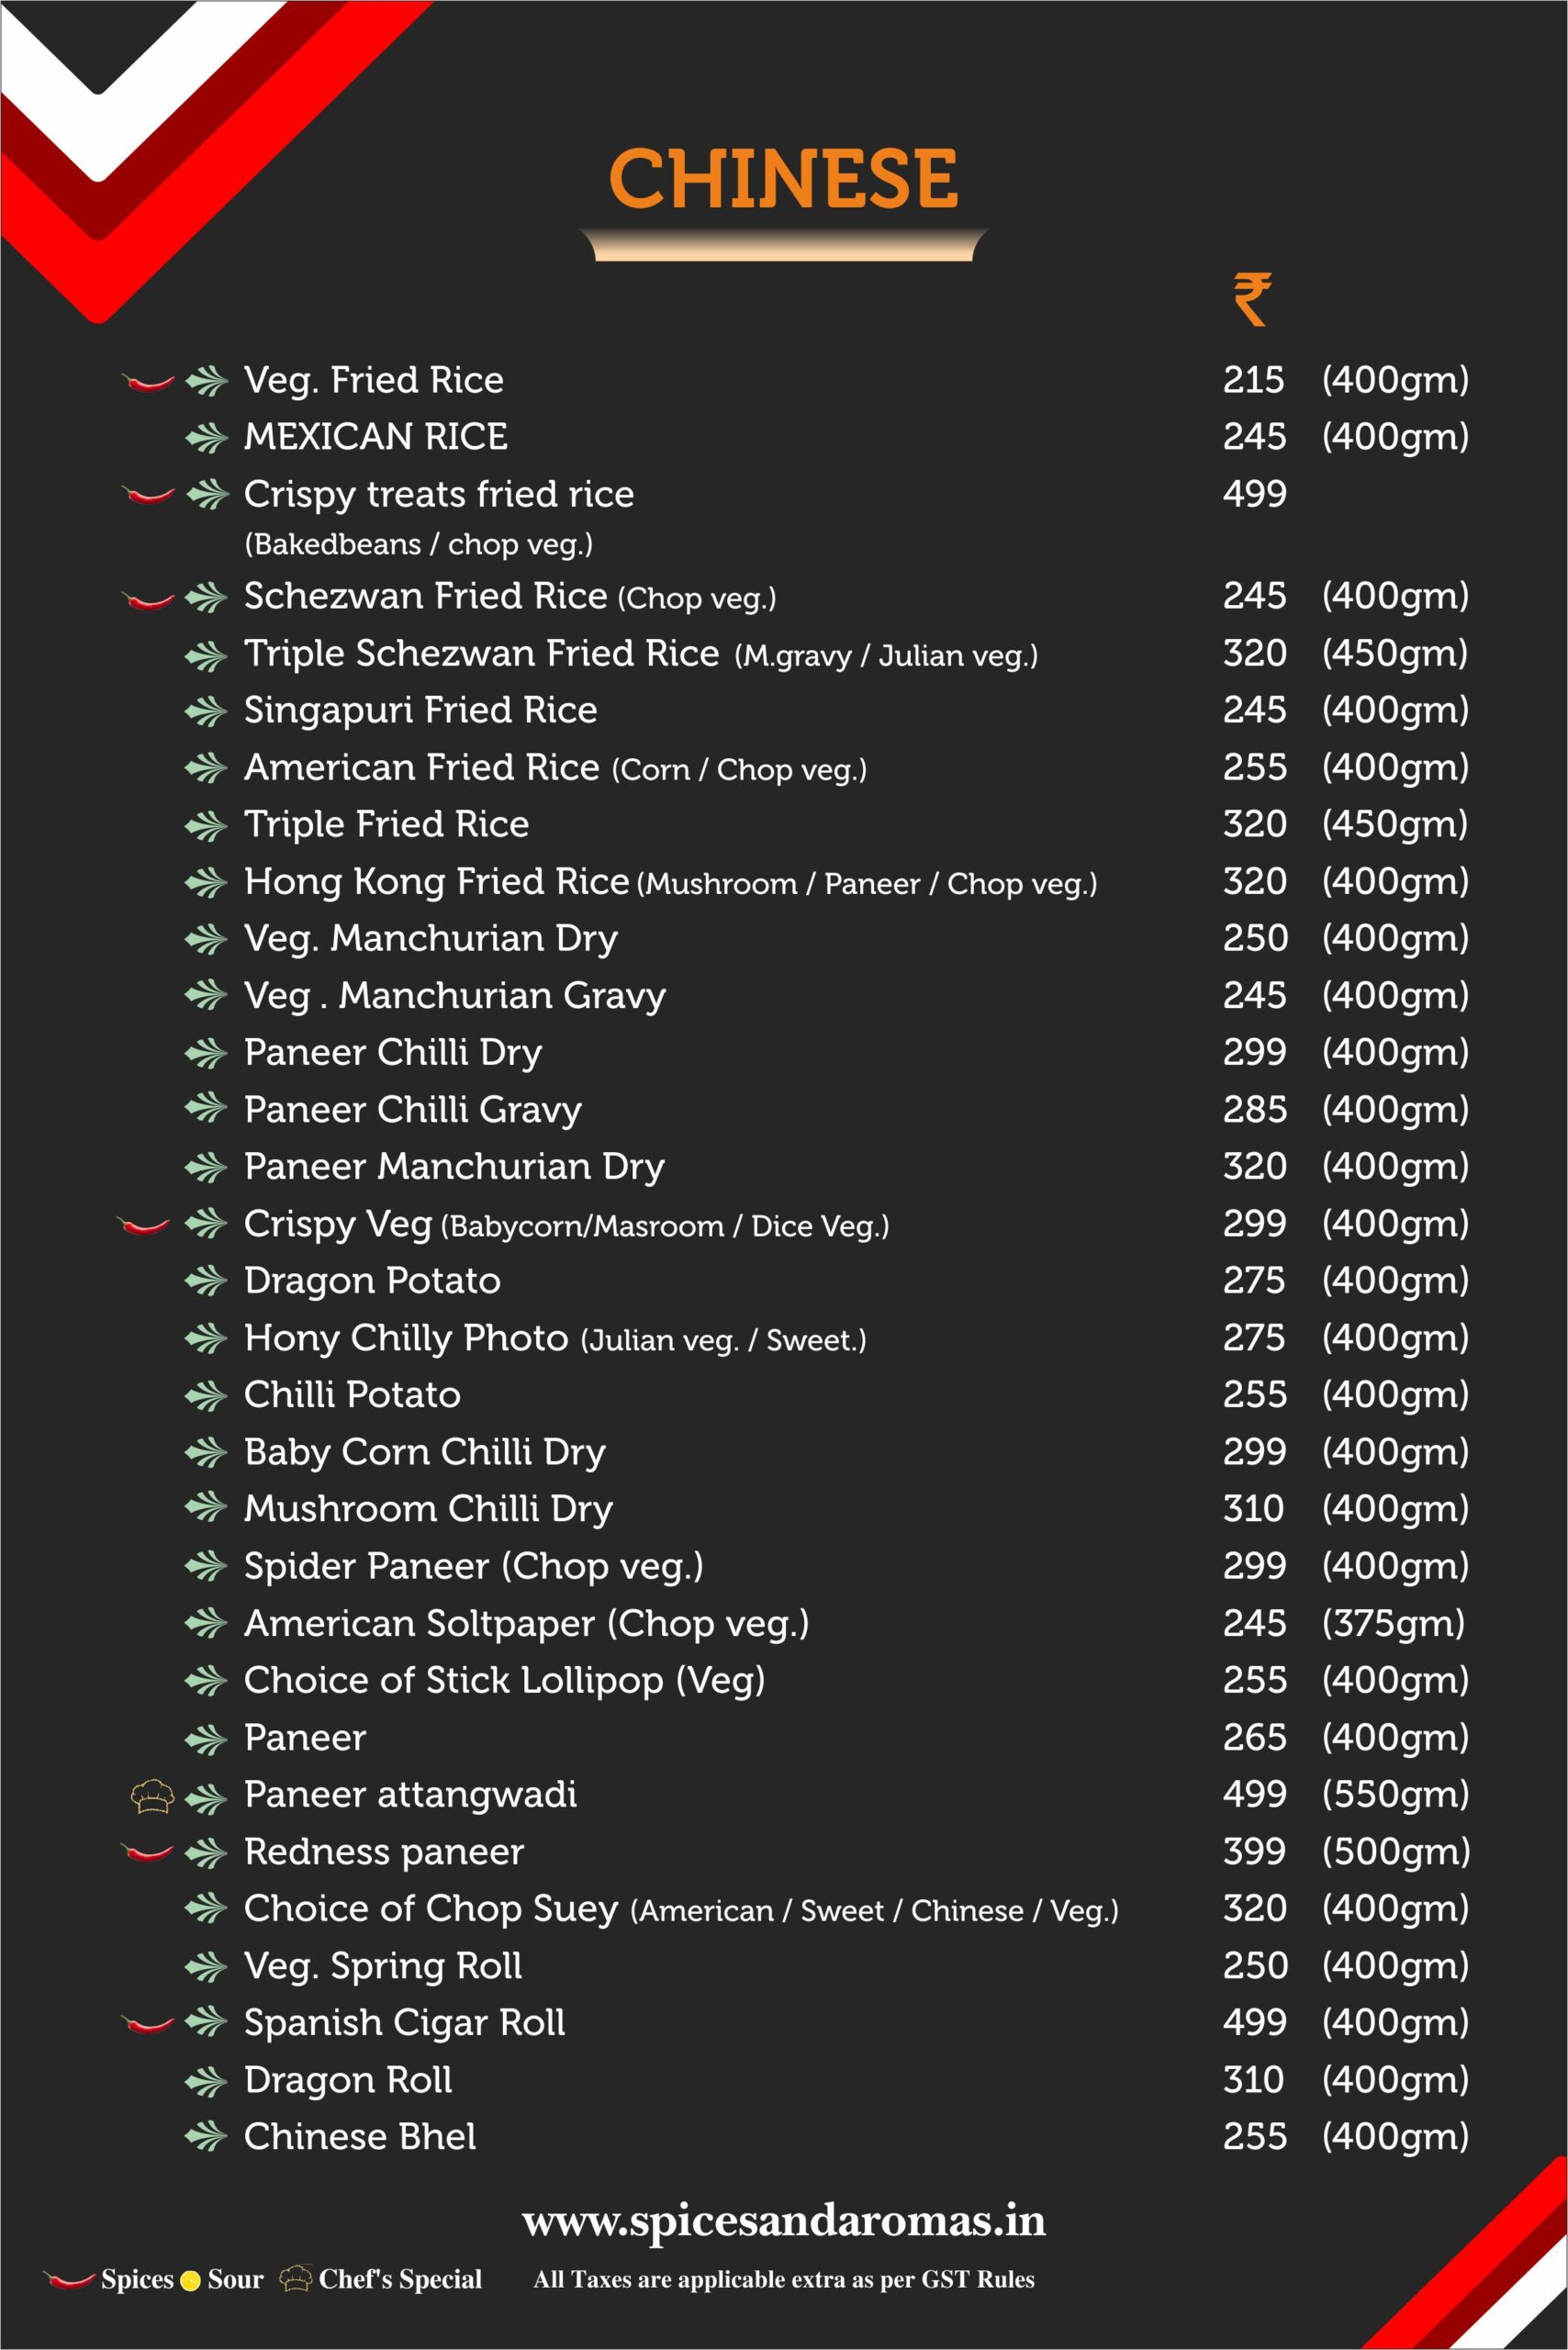Select the Hong Kong Fried Rice item

point(436,881)
